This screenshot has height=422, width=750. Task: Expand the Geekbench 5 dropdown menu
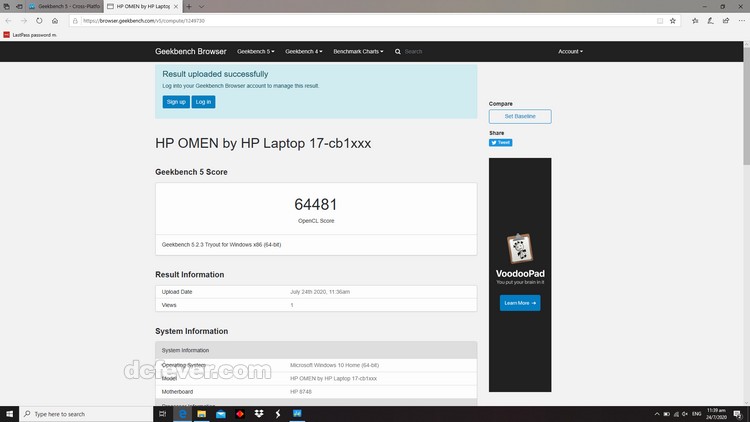click(256, 52)
